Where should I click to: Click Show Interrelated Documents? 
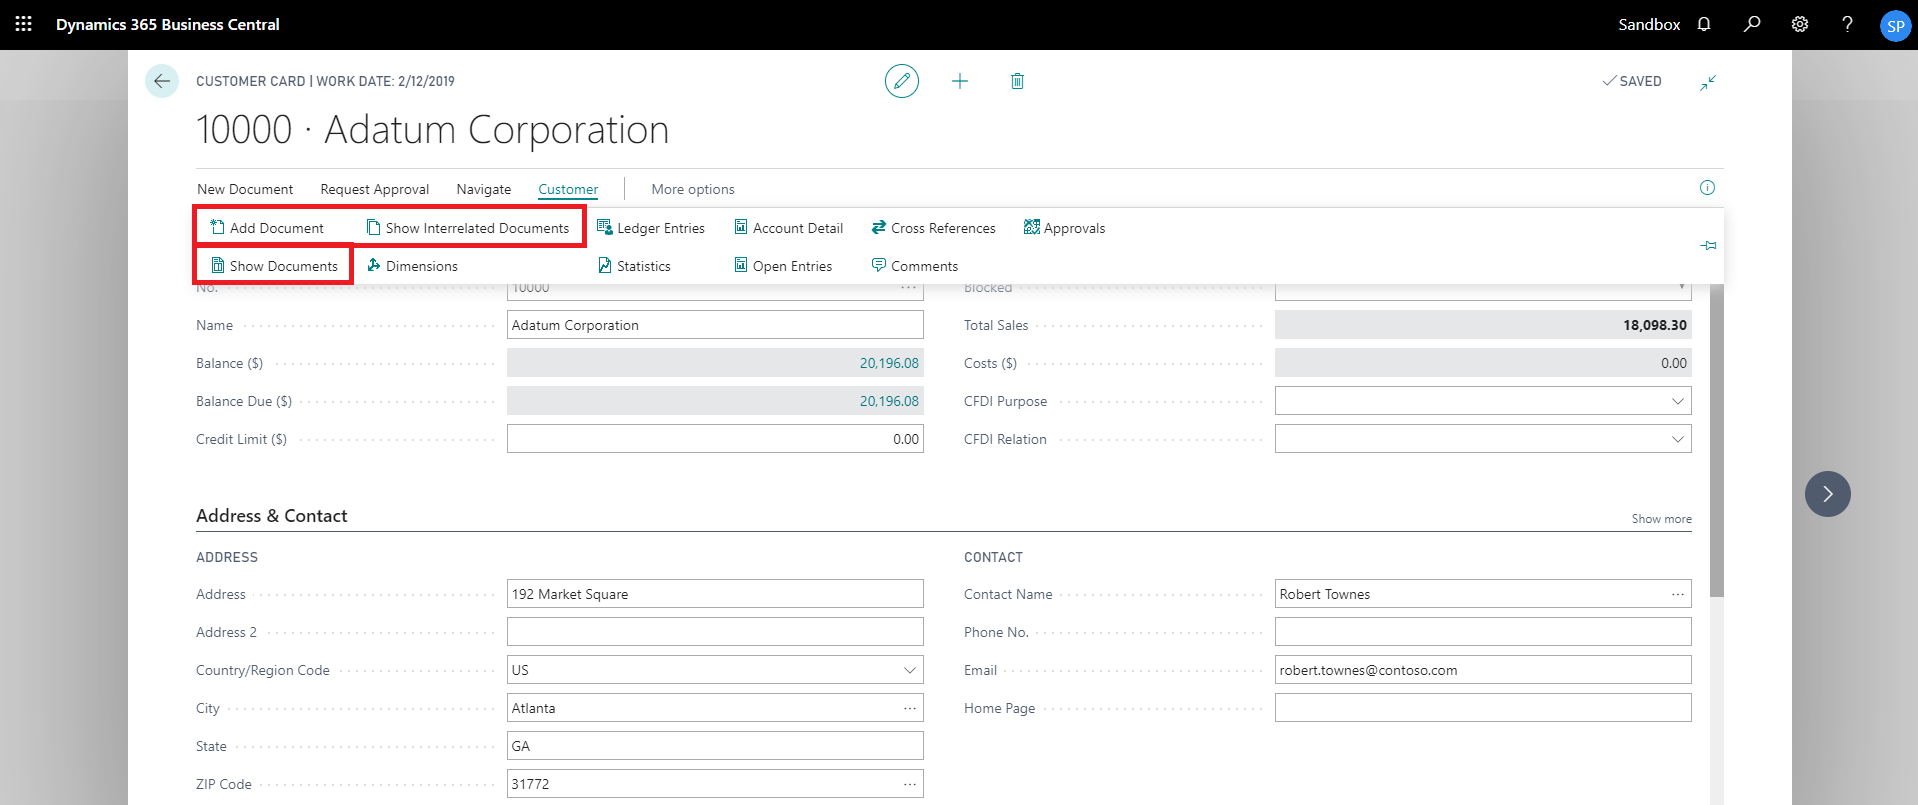click(x=468, y=228)
